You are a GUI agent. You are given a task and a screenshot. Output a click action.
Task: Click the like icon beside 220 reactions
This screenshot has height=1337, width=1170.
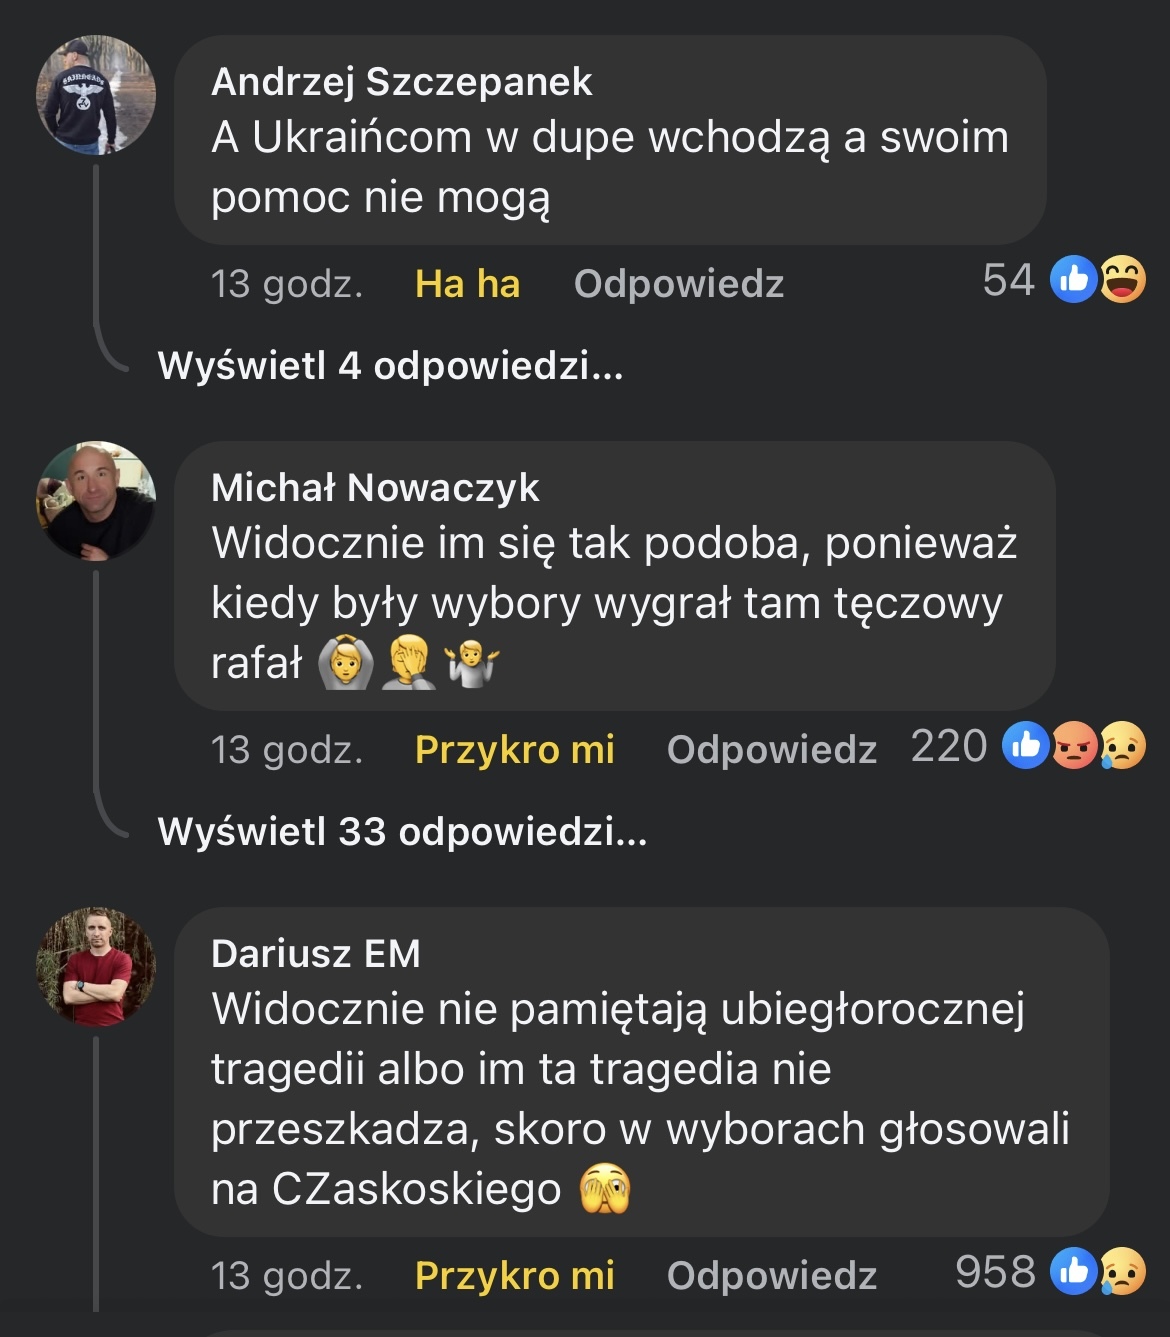[x=1026, y=746]
